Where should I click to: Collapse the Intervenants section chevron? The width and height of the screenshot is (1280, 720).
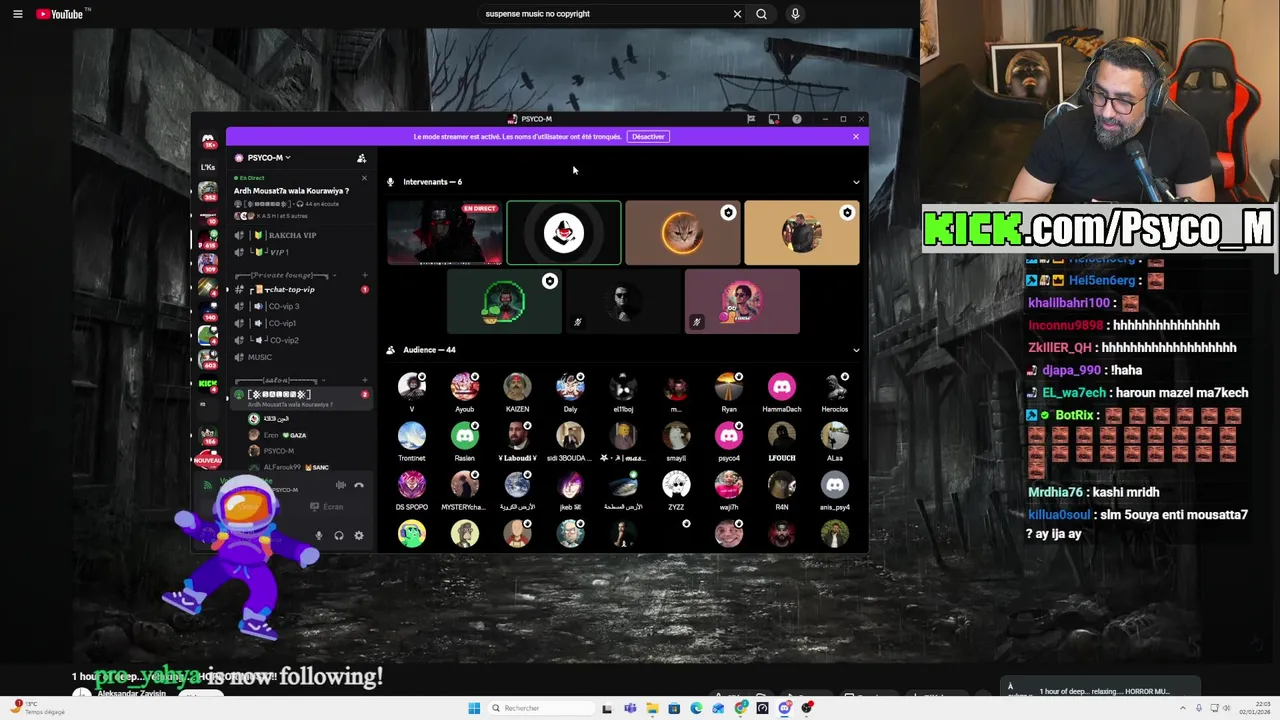[856, 182]
